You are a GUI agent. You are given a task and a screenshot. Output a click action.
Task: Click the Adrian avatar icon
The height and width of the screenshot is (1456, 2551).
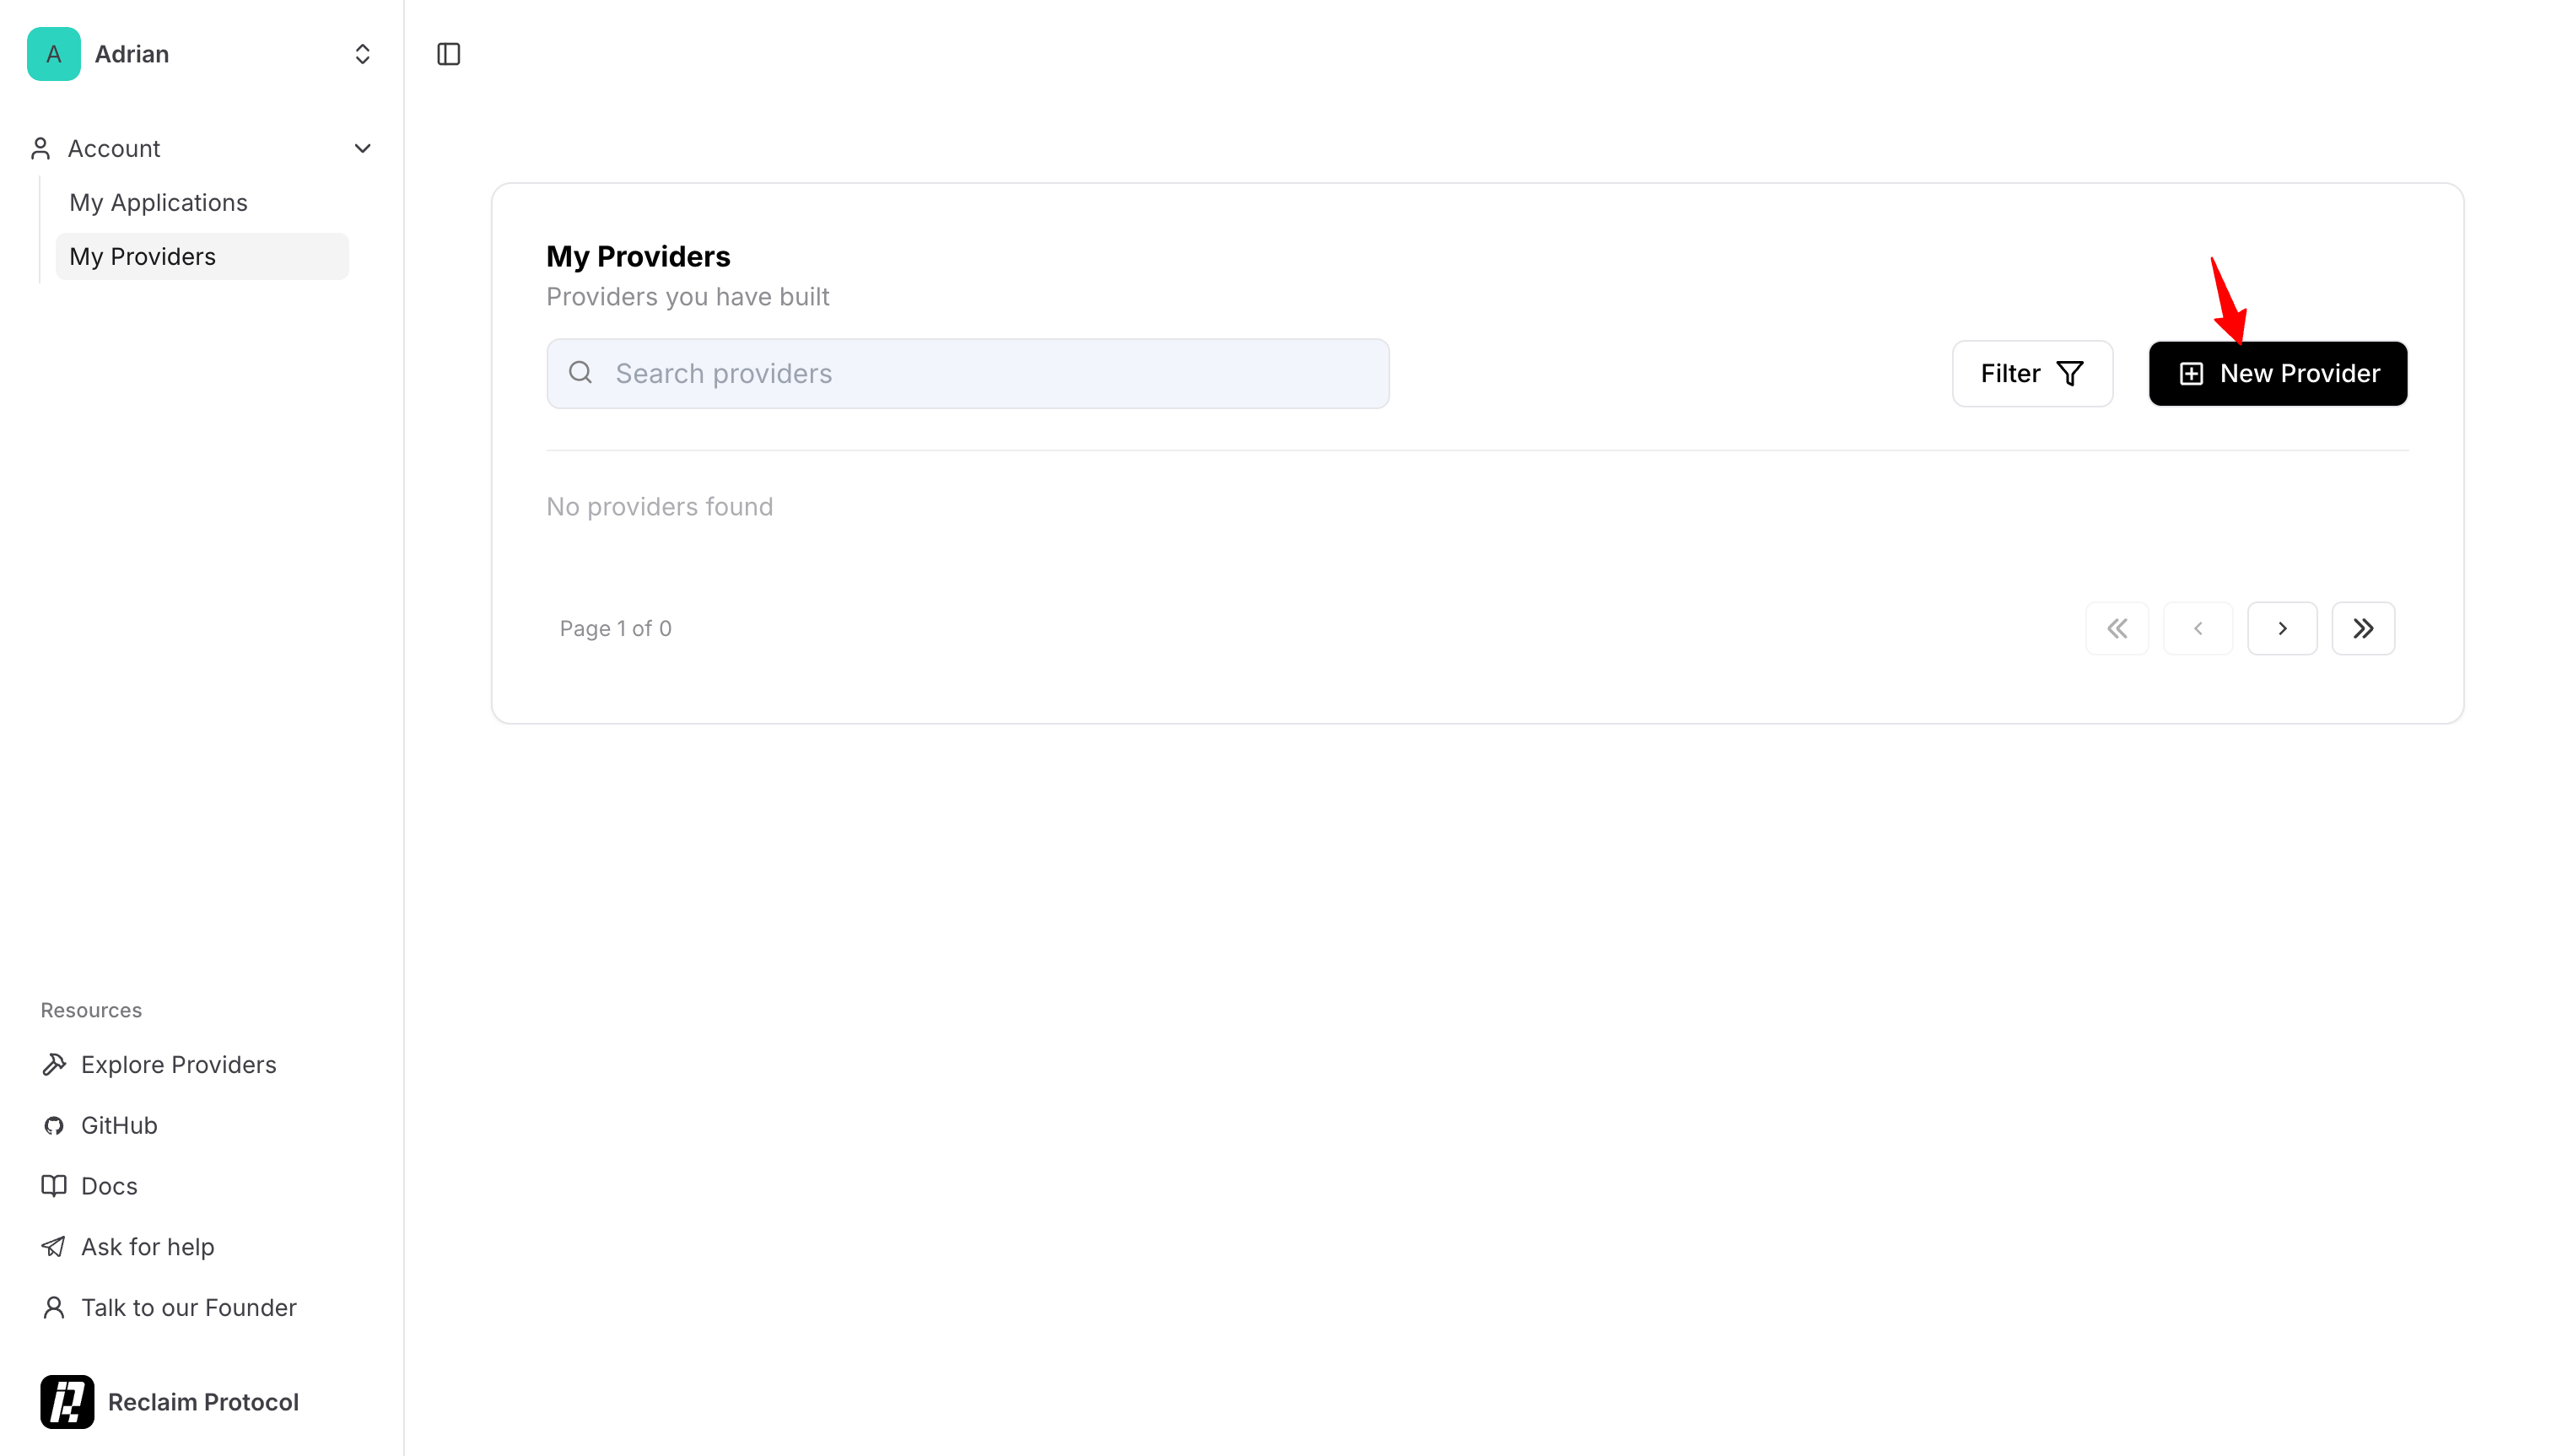(54, 54)
